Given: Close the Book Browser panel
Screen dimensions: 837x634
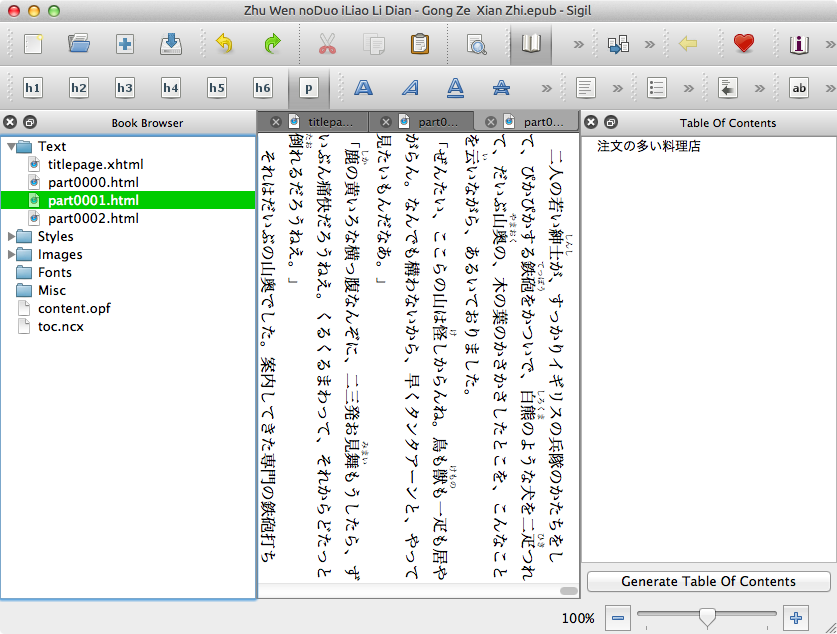Looking at the screenshot, I should pyautogui.click(x=10, y=122).
